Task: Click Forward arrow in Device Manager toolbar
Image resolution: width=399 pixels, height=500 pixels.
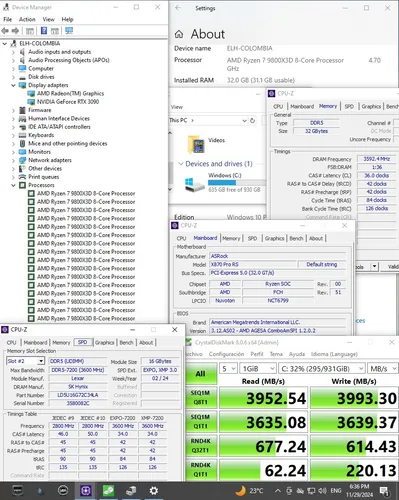Action: click(15, 31)
